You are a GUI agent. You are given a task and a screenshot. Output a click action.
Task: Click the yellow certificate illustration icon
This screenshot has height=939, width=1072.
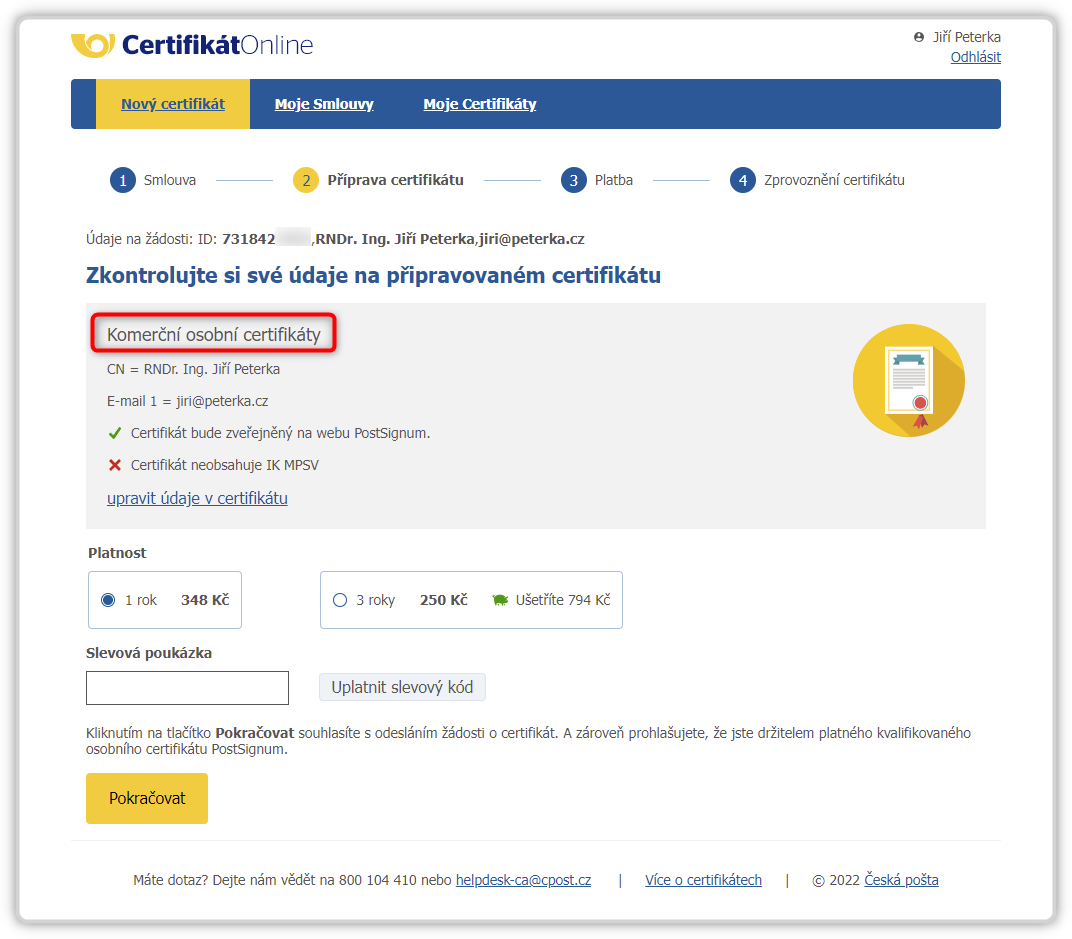click(909, 380)
